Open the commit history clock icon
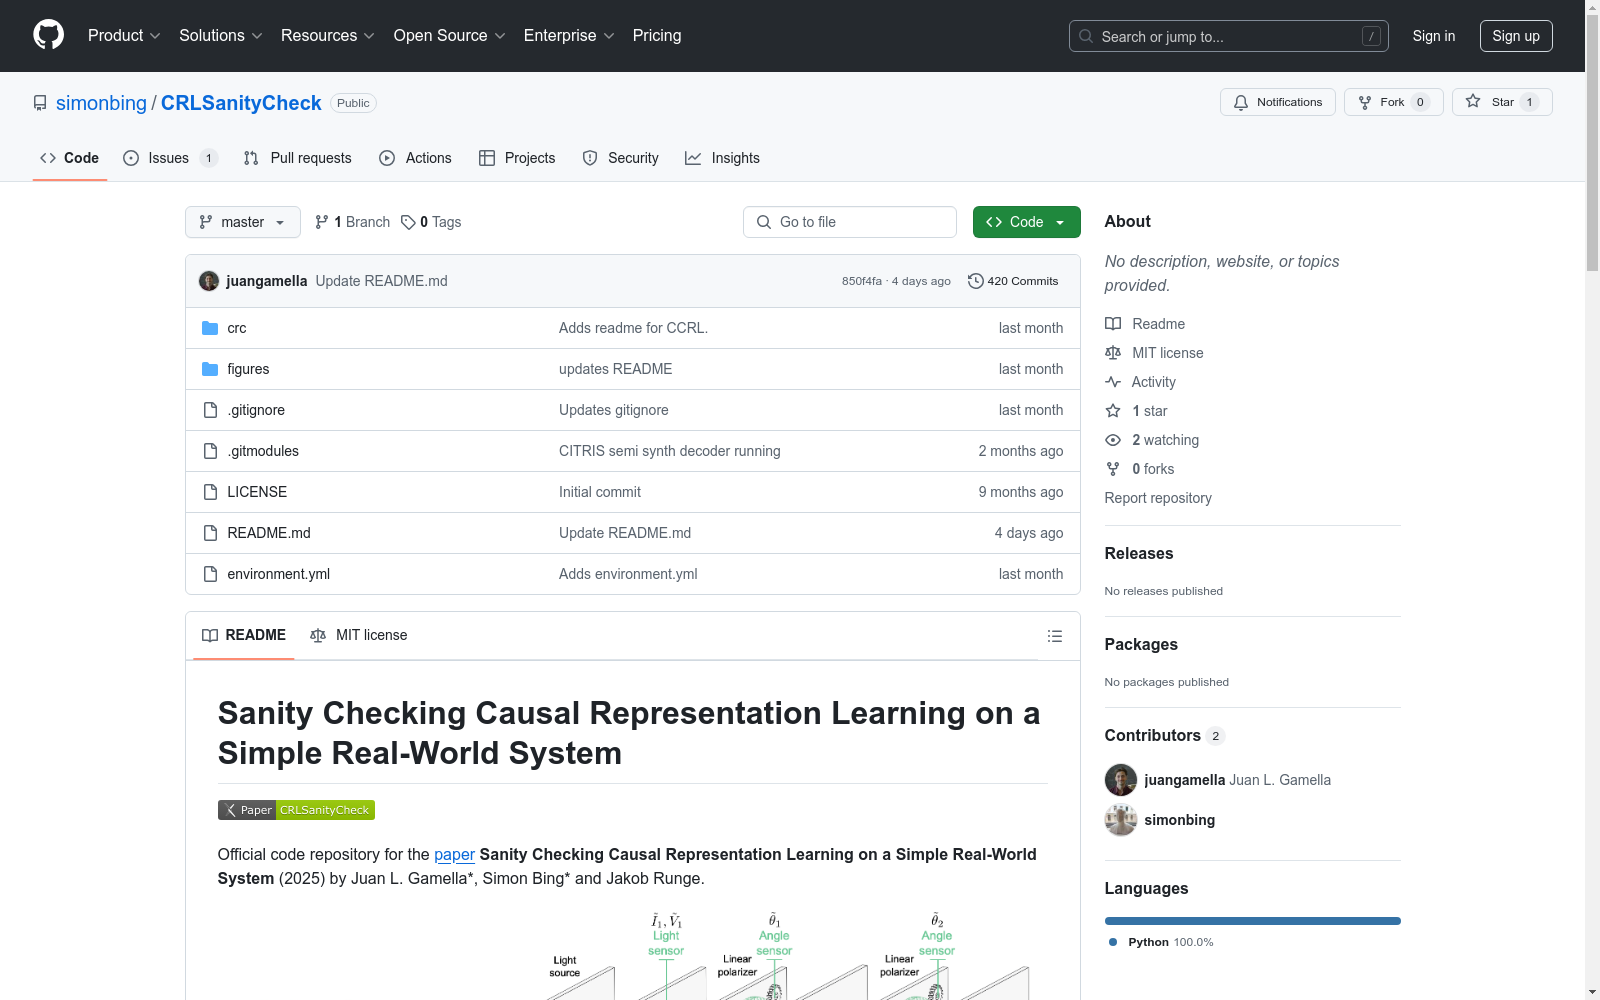 click(975, 281)
